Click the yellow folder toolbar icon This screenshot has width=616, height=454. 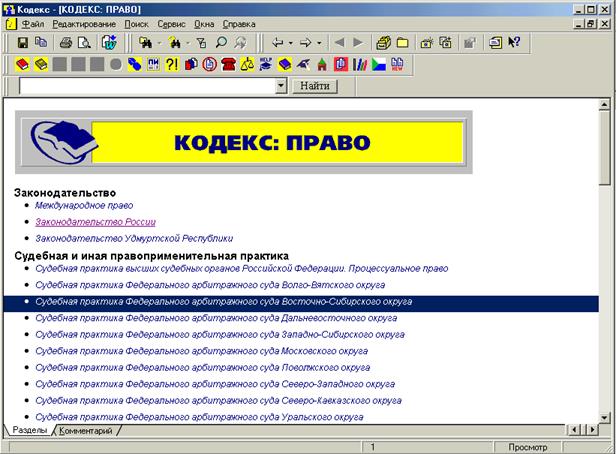402,42
